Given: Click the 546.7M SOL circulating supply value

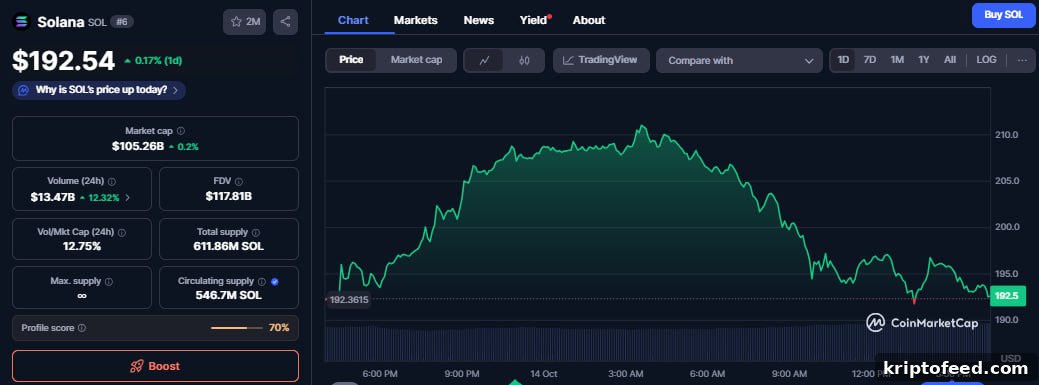Looking at the screenshot, I should [x=229, y=295].
